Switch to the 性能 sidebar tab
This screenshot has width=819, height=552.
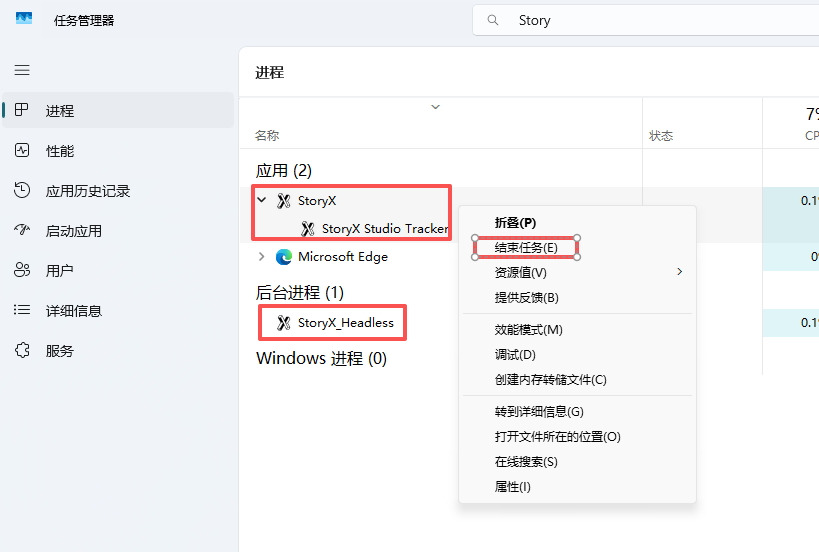tap(118, 150)
